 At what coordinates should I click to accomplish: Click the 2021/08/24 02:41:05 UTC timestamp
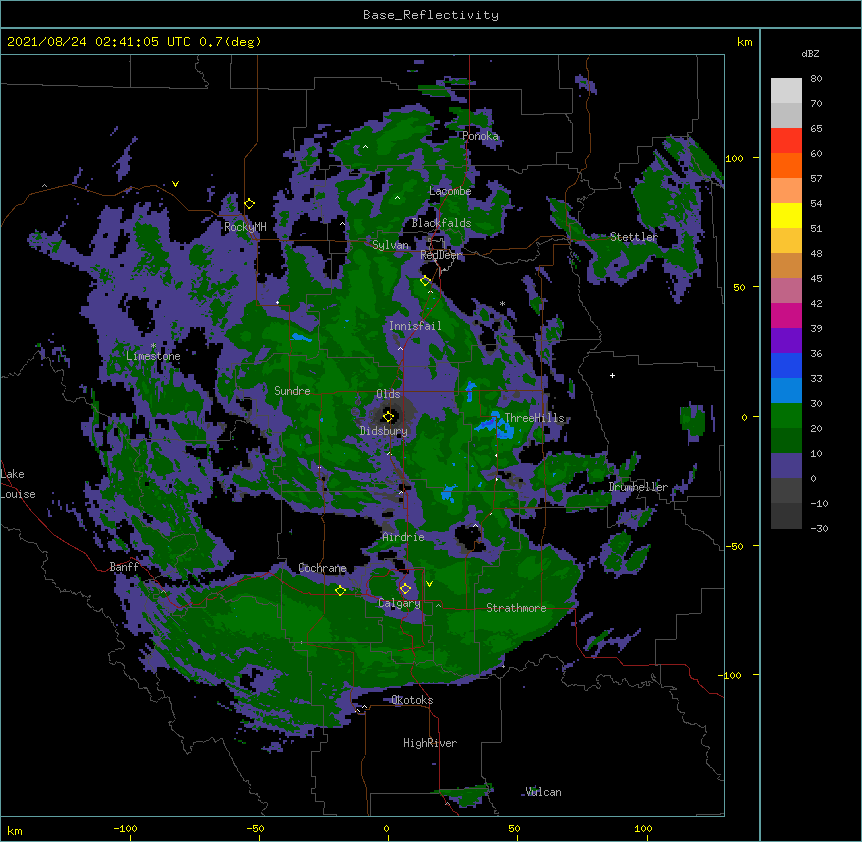pyautogui.click(x=98, y=42)
